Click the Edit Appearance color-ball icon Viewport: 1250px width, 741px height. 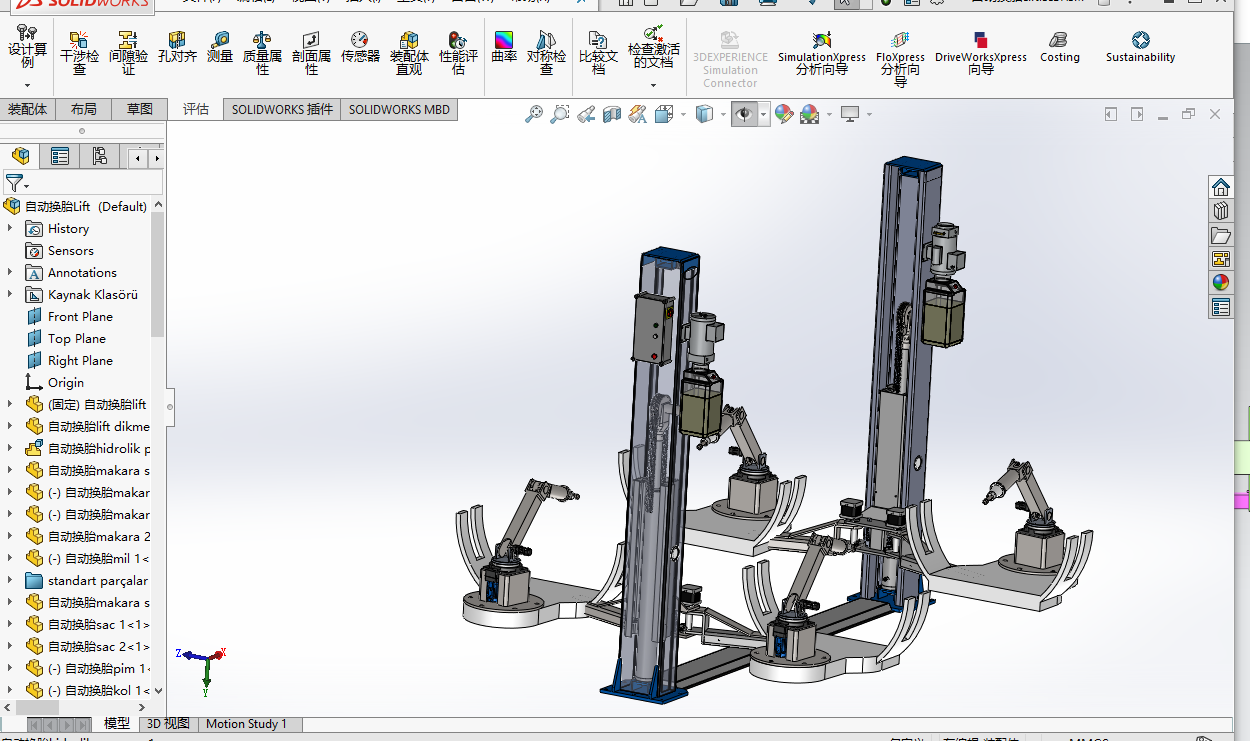784,115
